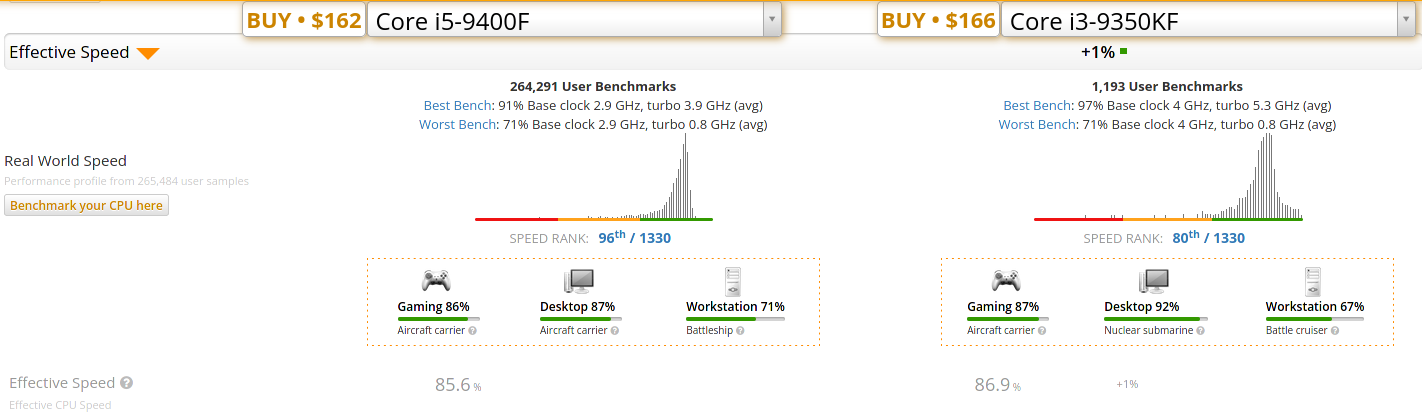Click the +1% green indicator in header row

click(x=1104, y=52)
